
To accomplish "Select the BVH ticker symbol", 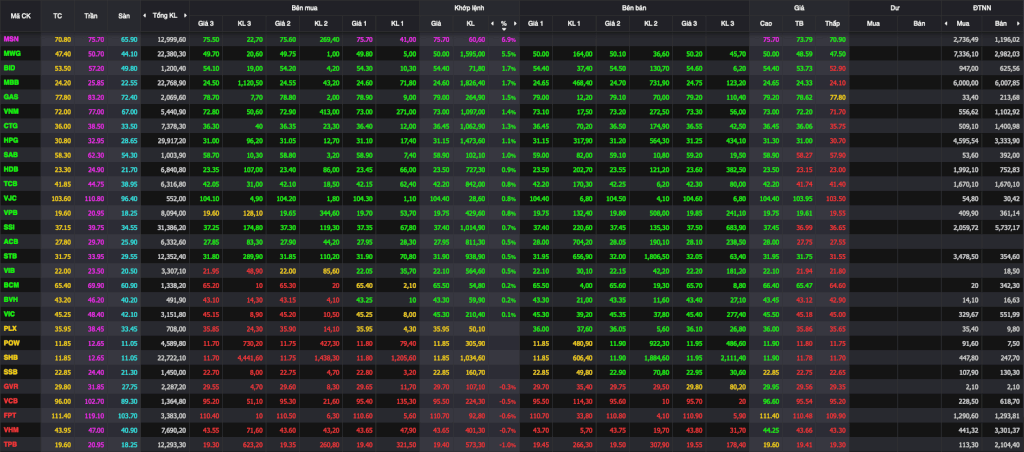I will click(x=10, y=300).
